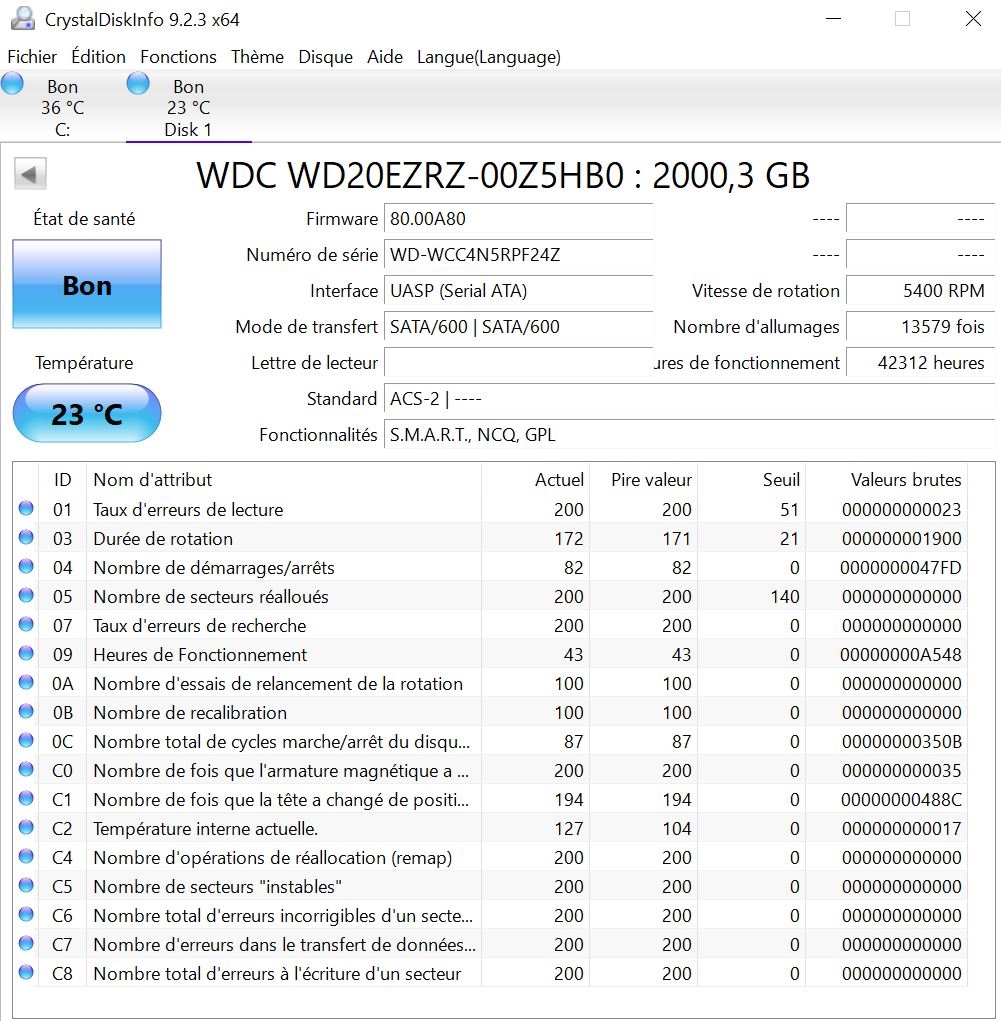Click the empty Lettre de lecteur field
1001x1021 pixels.
coord(518,362)
